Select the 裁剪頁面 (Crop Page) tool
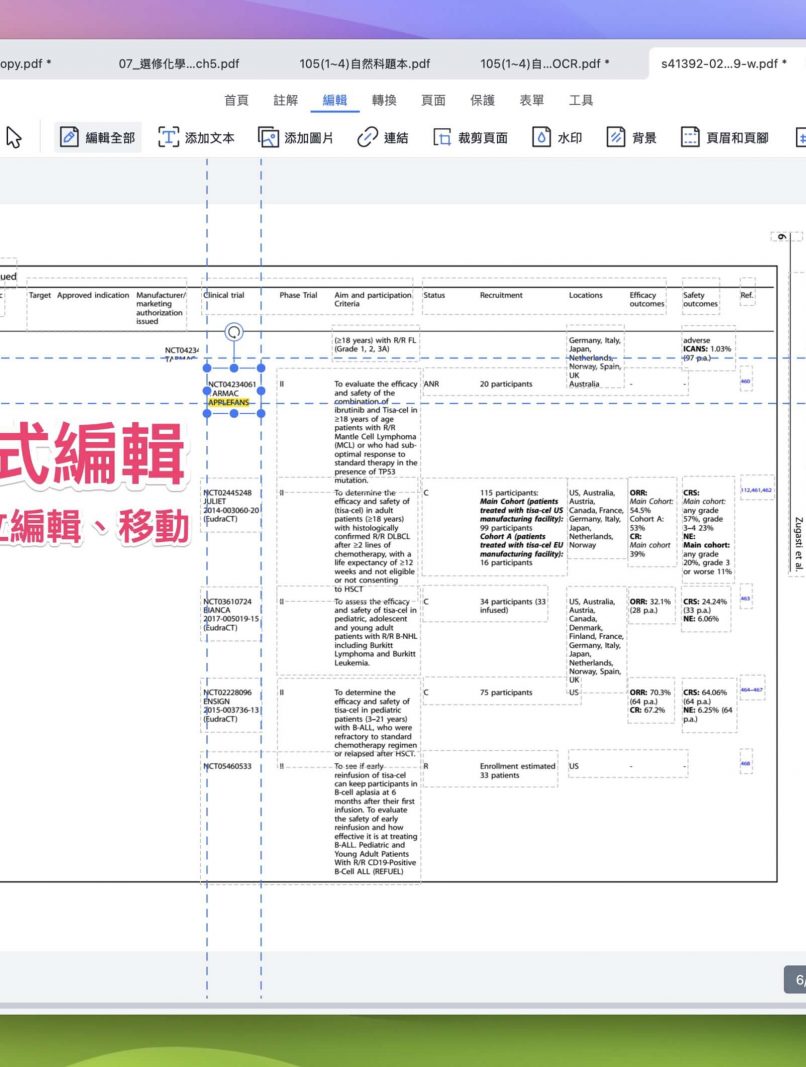Image resolution: width=806 pixels, height=1067 pixels. click(470, 138)
